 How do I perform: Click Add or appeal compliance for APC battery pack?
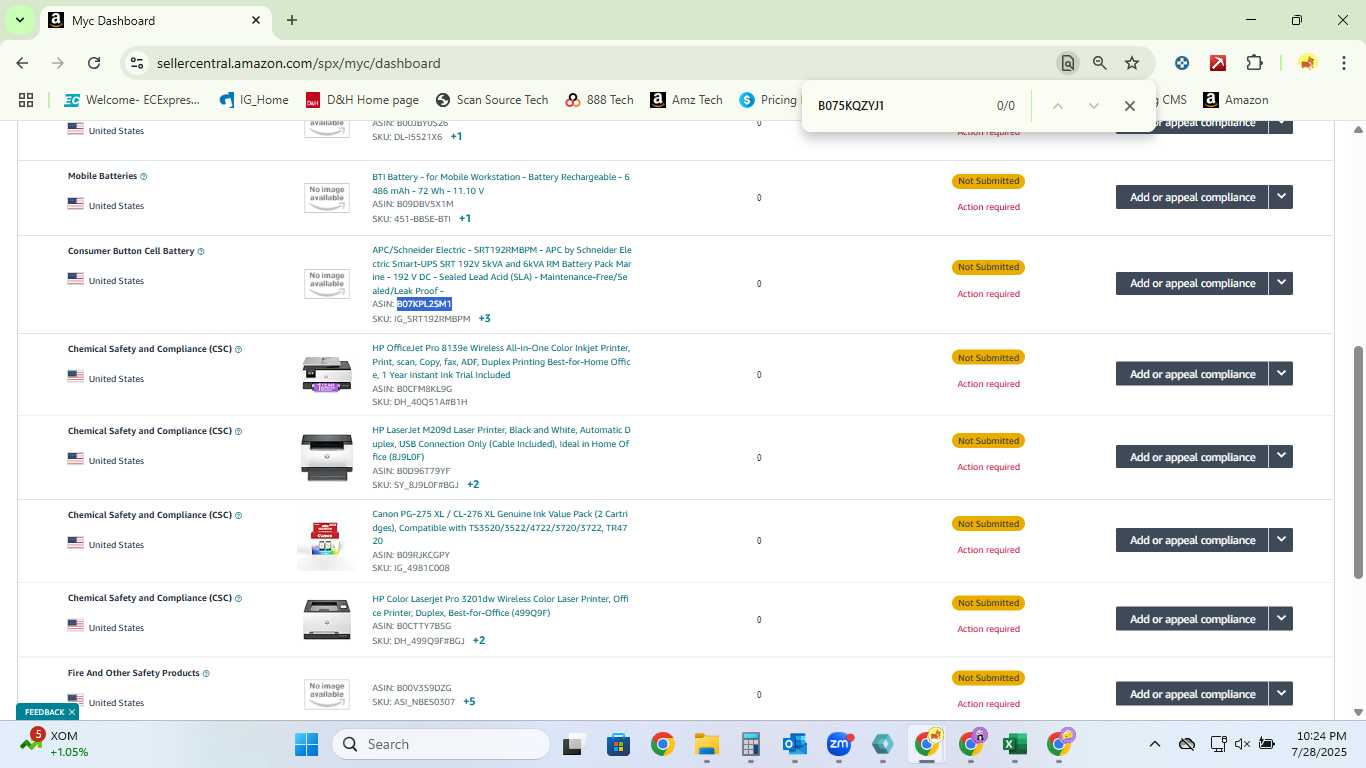1192,283
